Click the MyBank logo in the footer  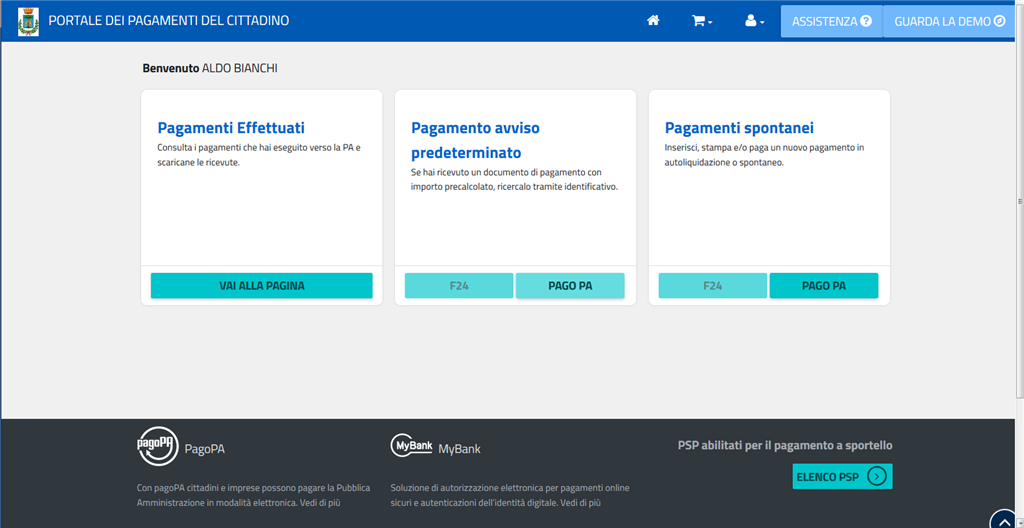pyautogui.click(x=411, y=447)
